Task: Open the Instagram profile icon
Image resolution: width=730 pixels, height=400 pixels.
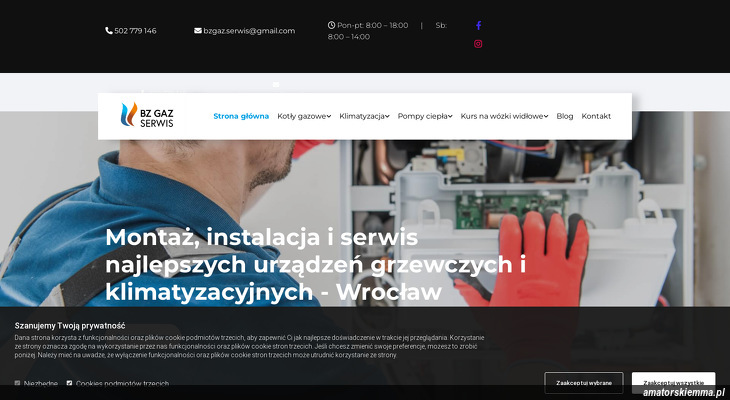Action: (x=478, y=44)
